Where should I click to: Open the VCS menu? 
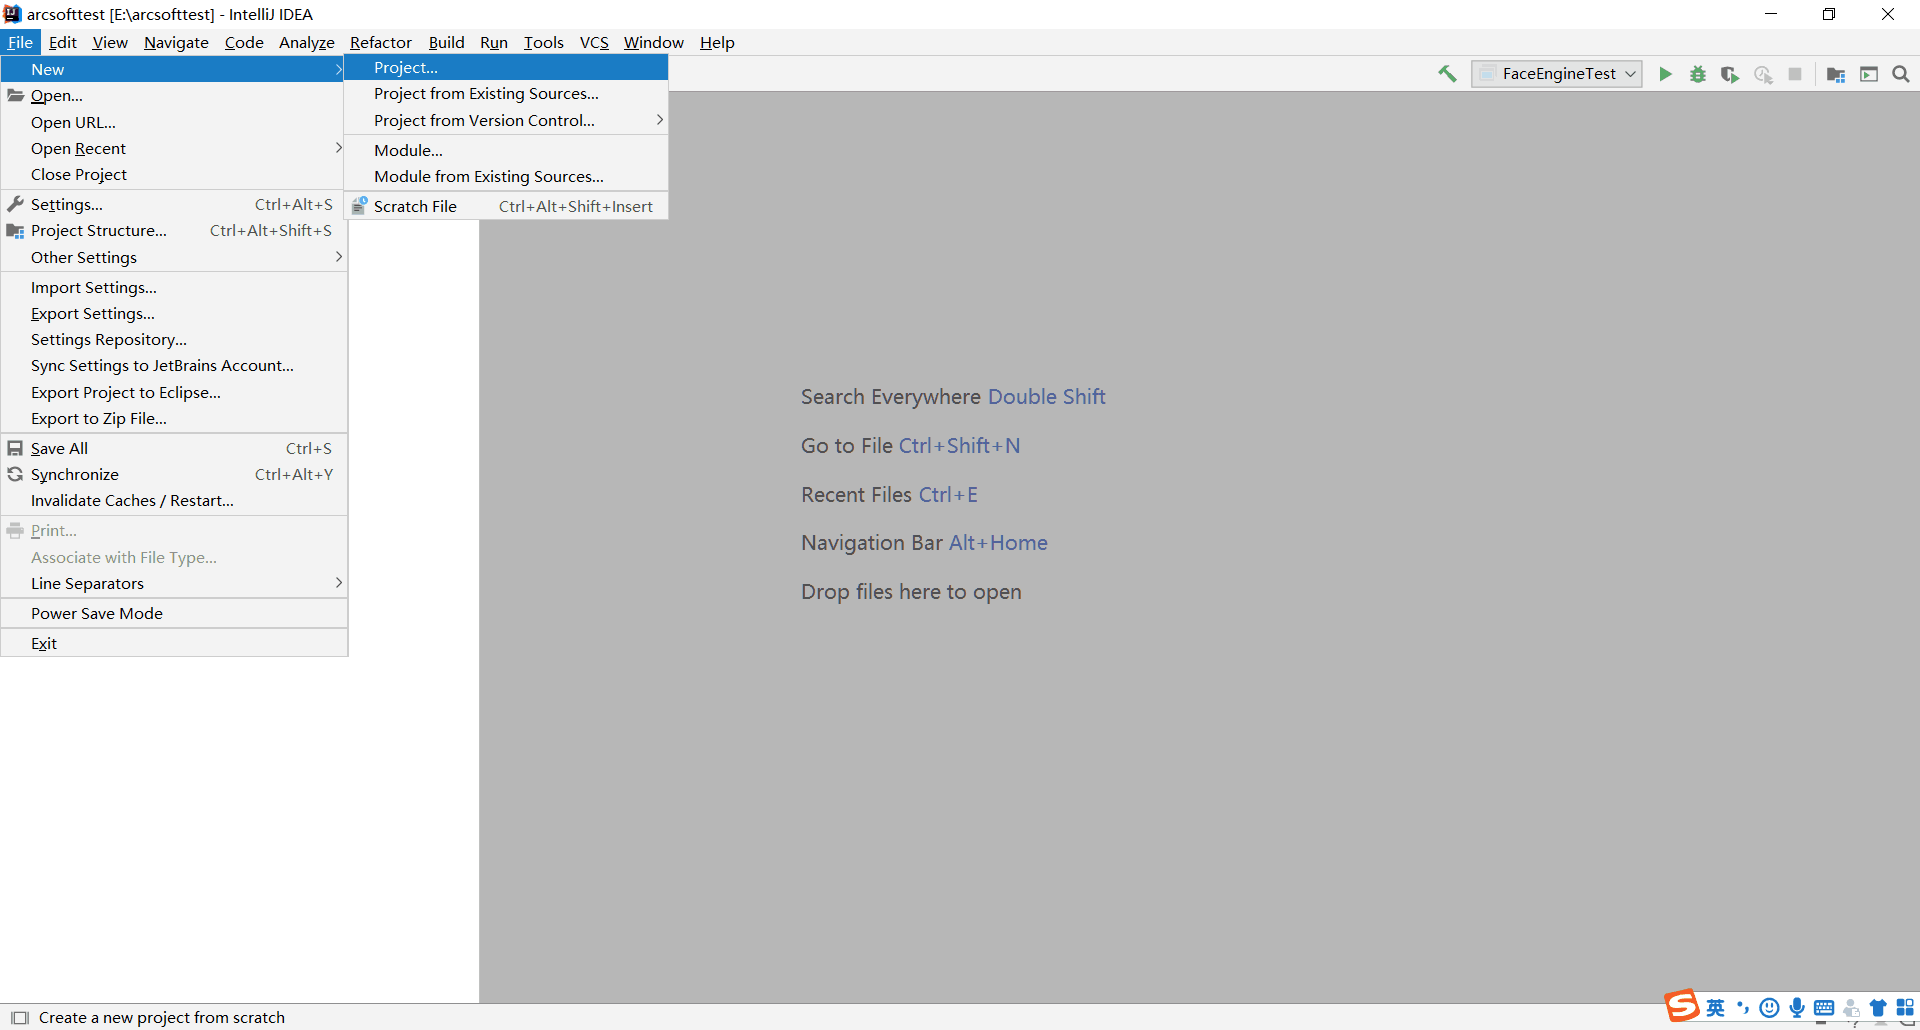[x=594, y=42]
